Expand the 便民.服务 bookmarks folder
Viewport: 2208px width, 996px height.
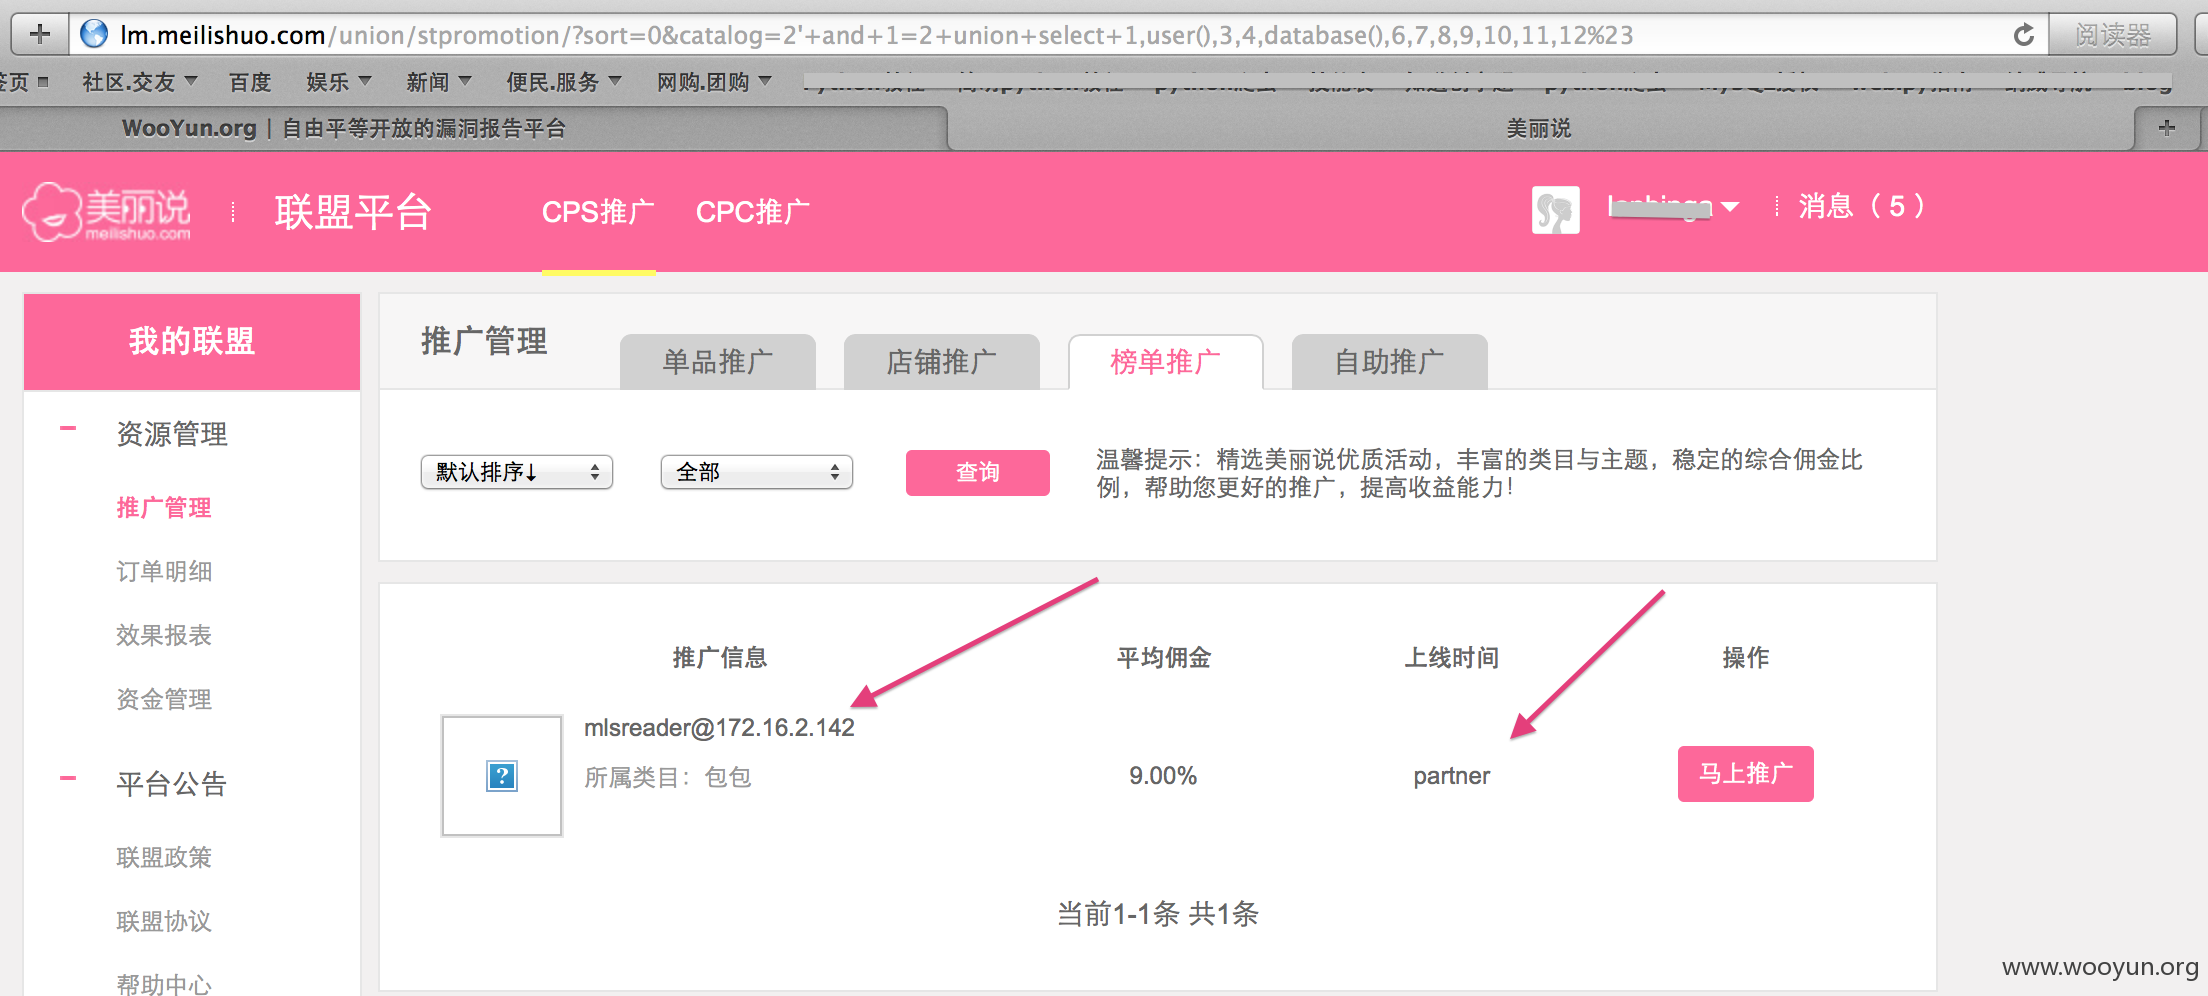[564, 82]
